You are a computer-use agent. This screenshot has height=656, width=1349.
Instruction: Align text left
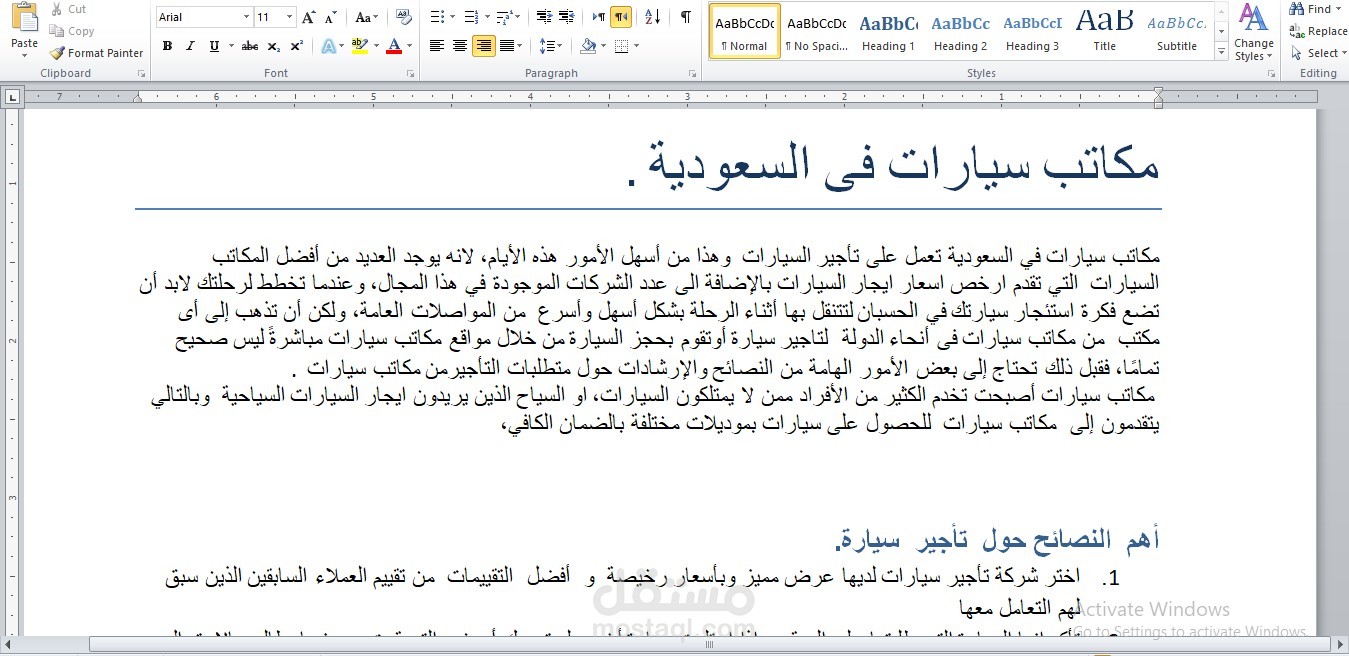pos(437,46)
